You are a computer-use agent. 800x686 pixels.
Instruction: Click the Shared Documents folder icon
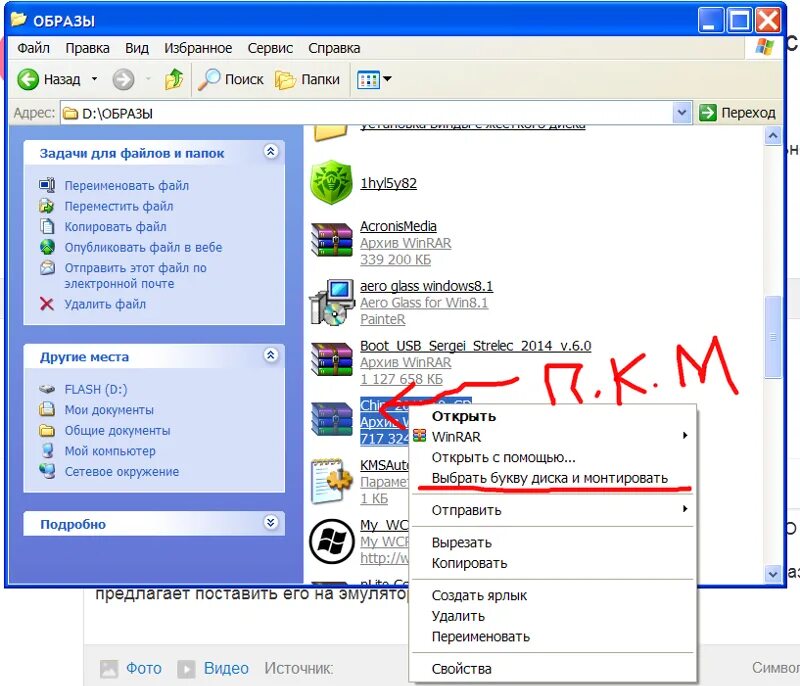click(x=47, y=430)
